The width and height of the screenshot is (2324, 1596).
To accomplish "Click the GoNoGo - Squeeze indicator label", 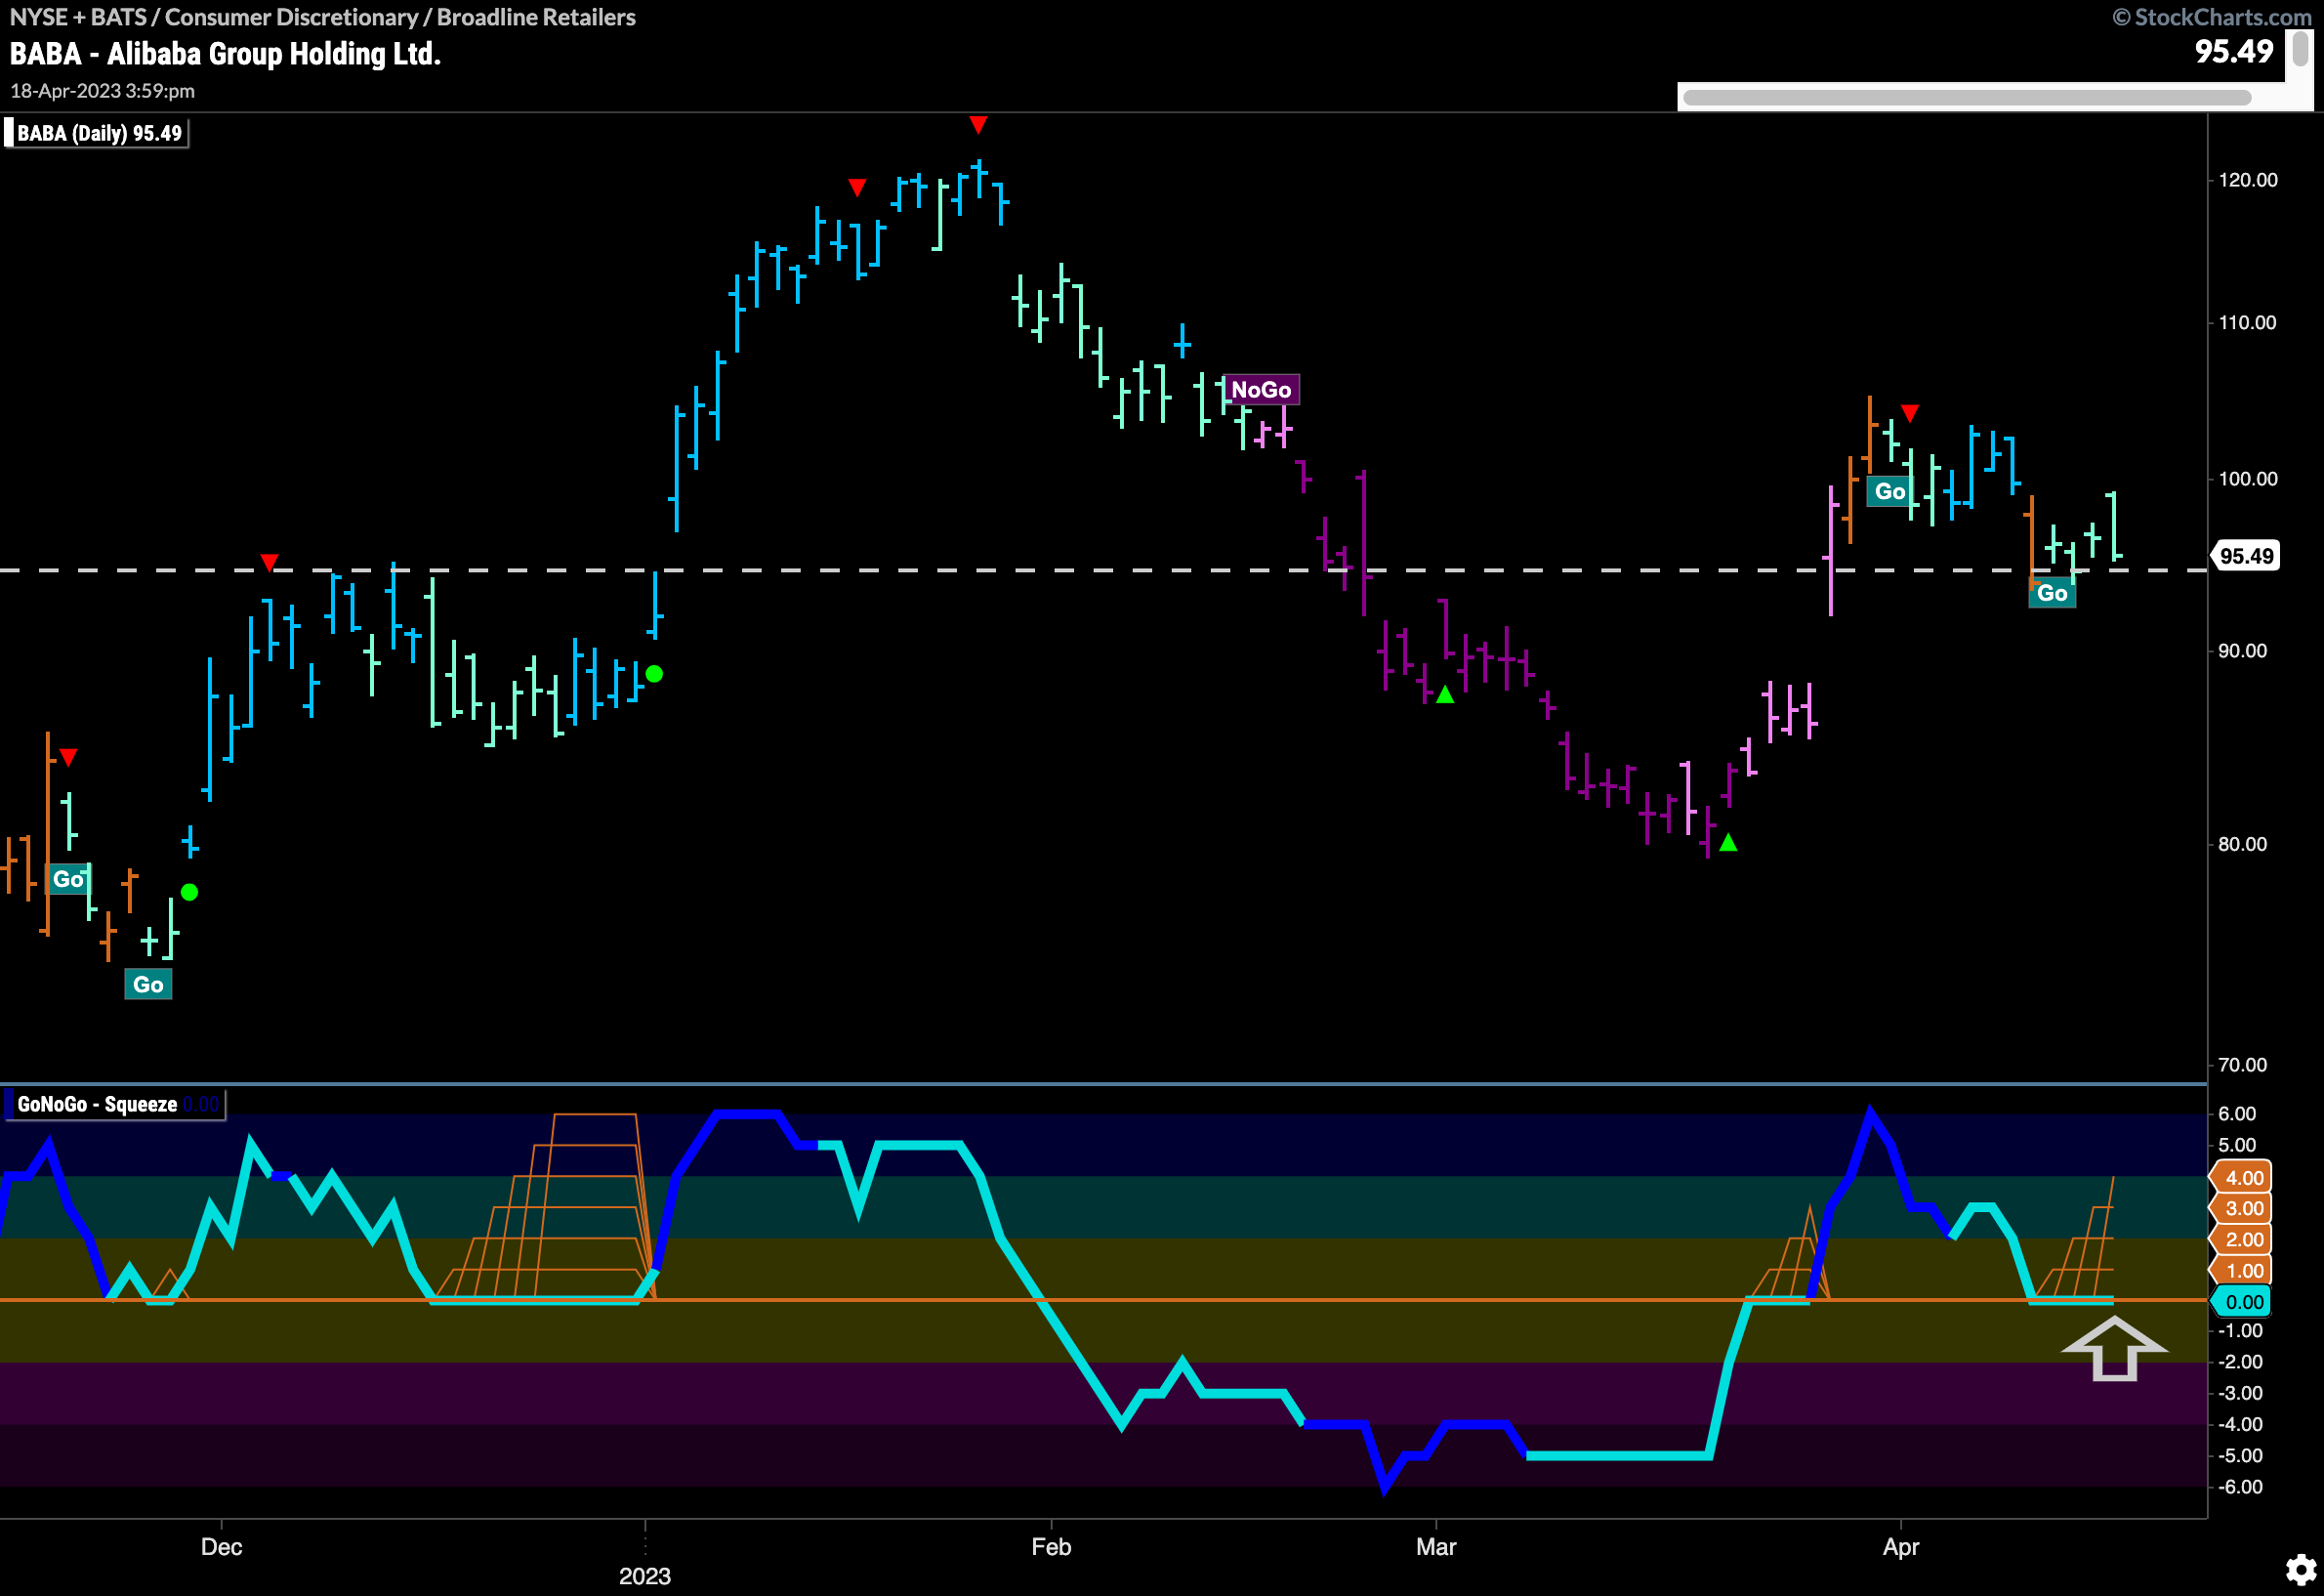I will click(115, 1105).
